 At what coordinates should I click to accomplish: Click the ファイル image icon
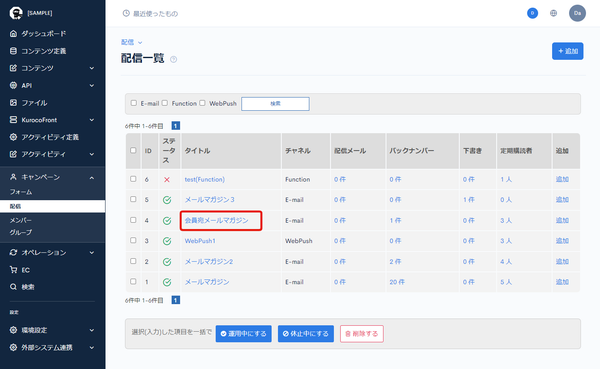(x=13, y=103)
